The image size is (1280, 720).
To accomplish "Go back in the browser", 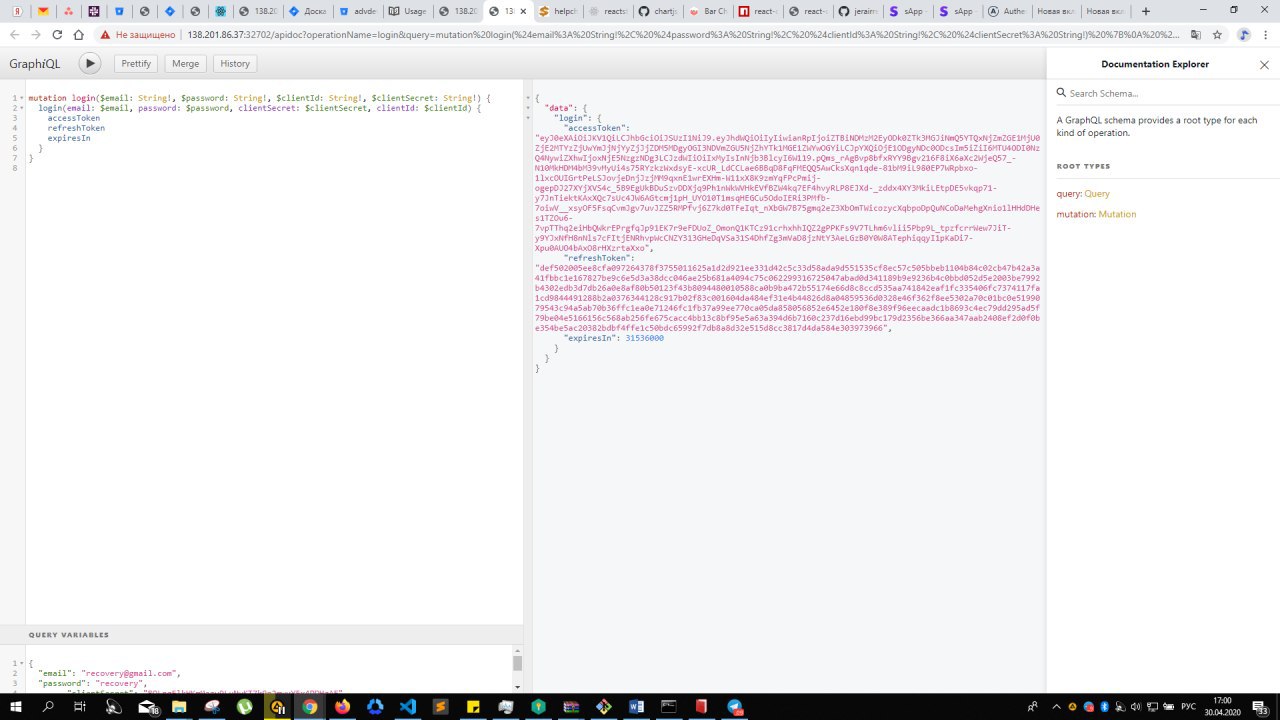I will click(13, 34).
